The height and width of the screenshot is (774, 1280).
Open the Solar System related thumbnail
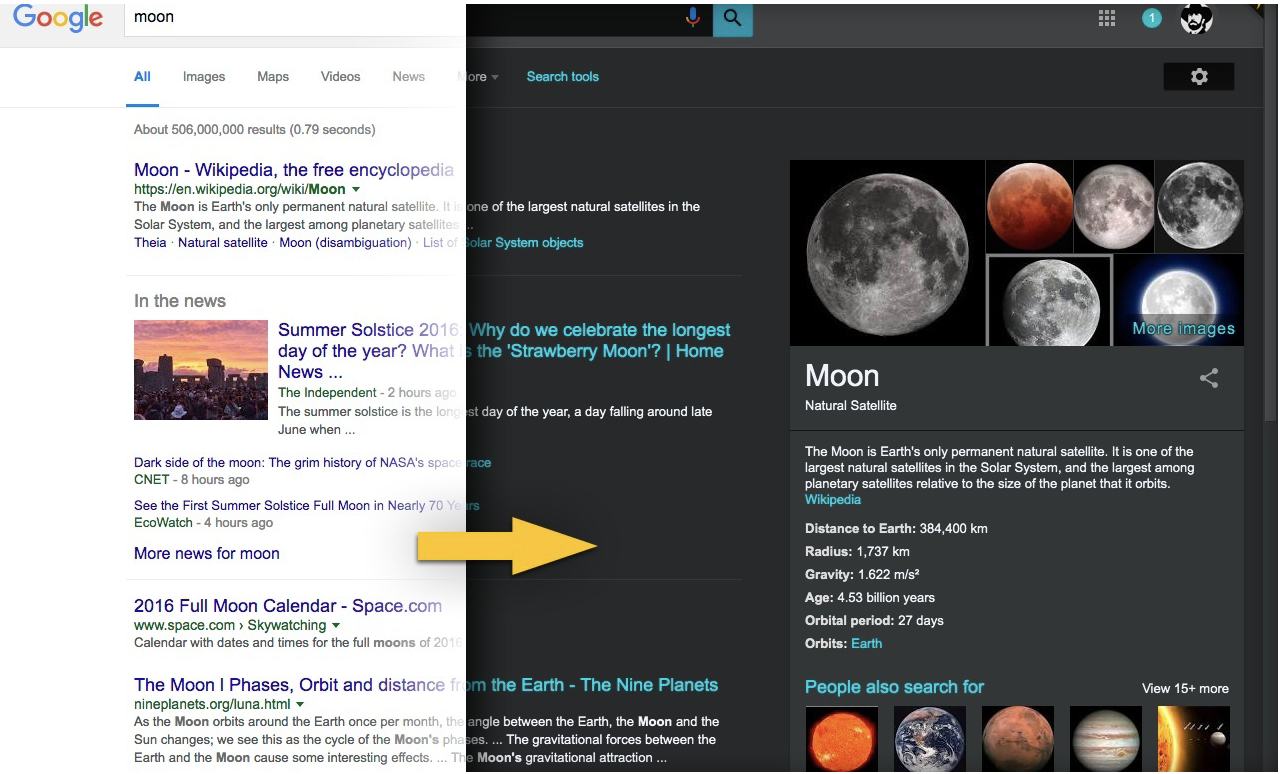tap(1194, 739)
